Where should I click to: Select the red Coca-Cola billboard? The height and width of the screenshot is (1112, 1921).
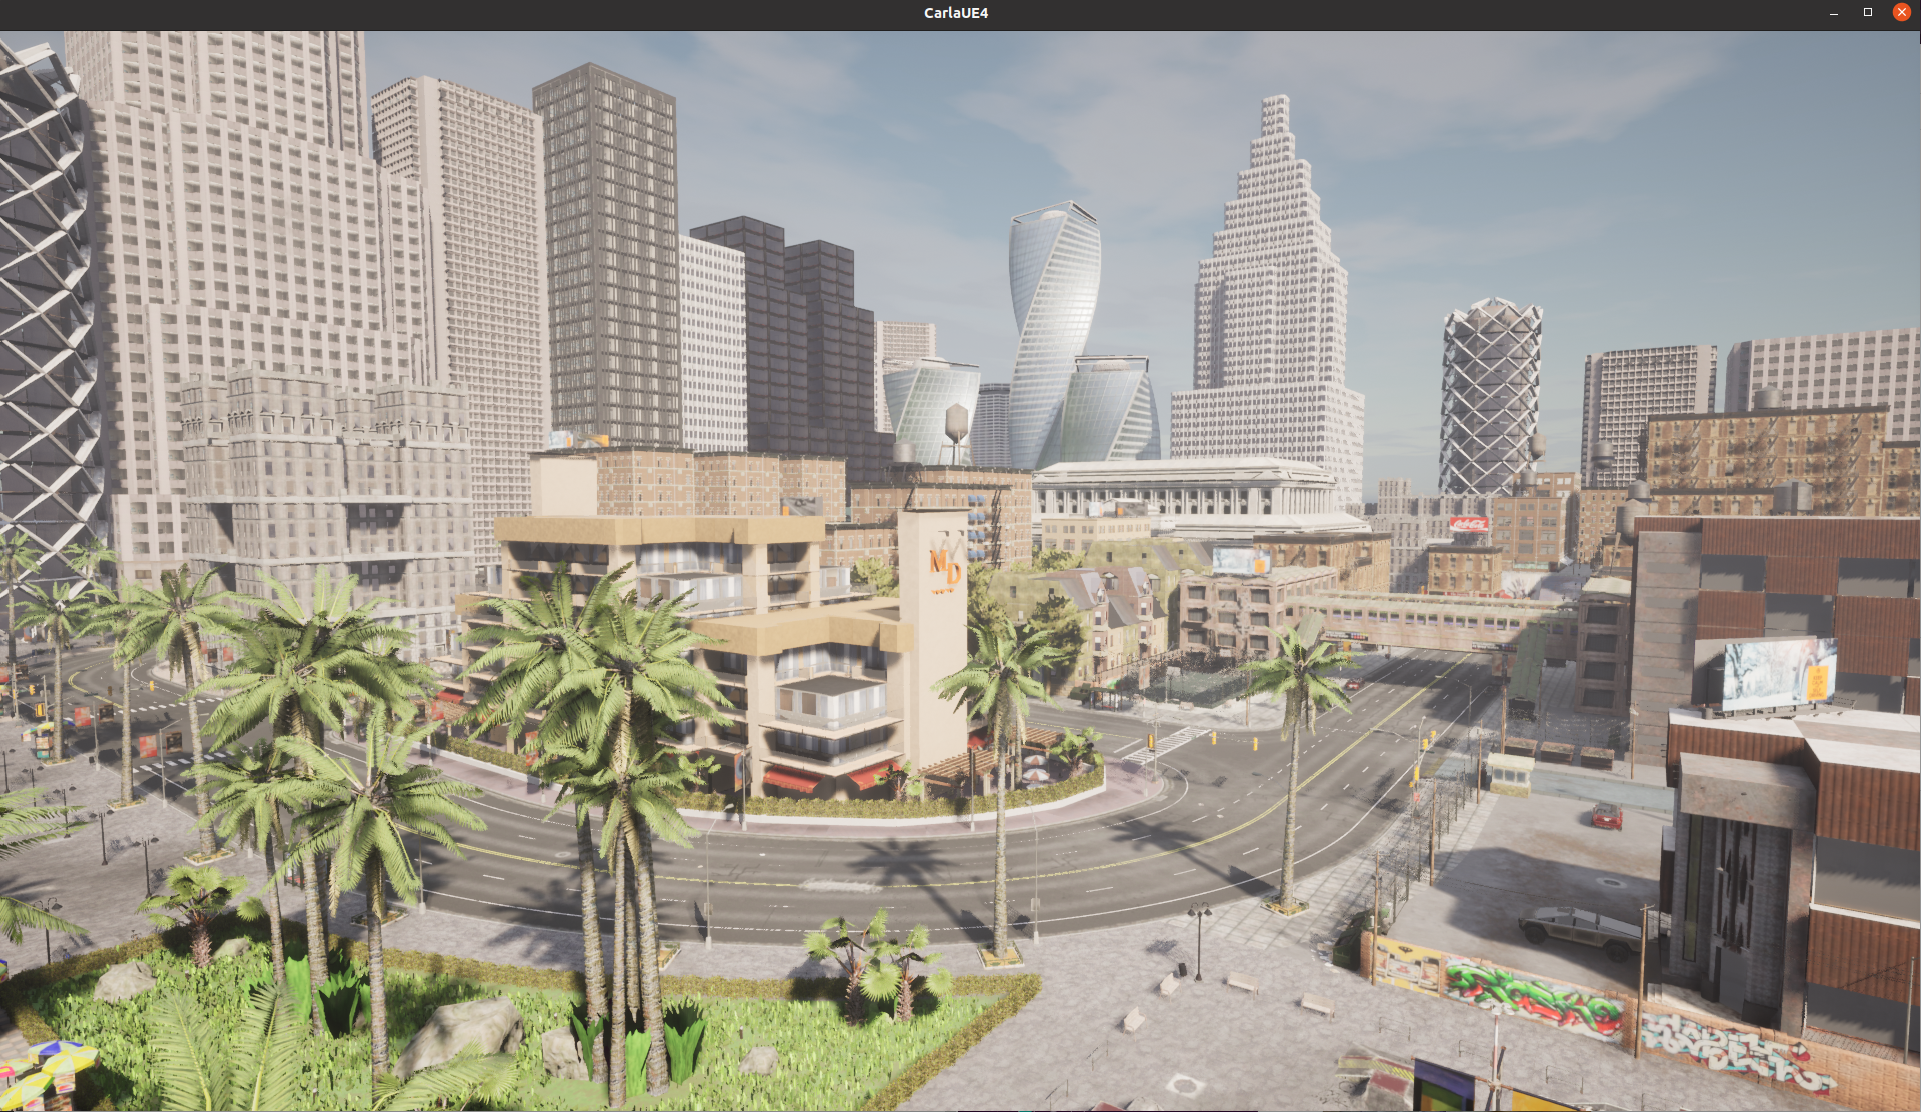(1468, 524)
